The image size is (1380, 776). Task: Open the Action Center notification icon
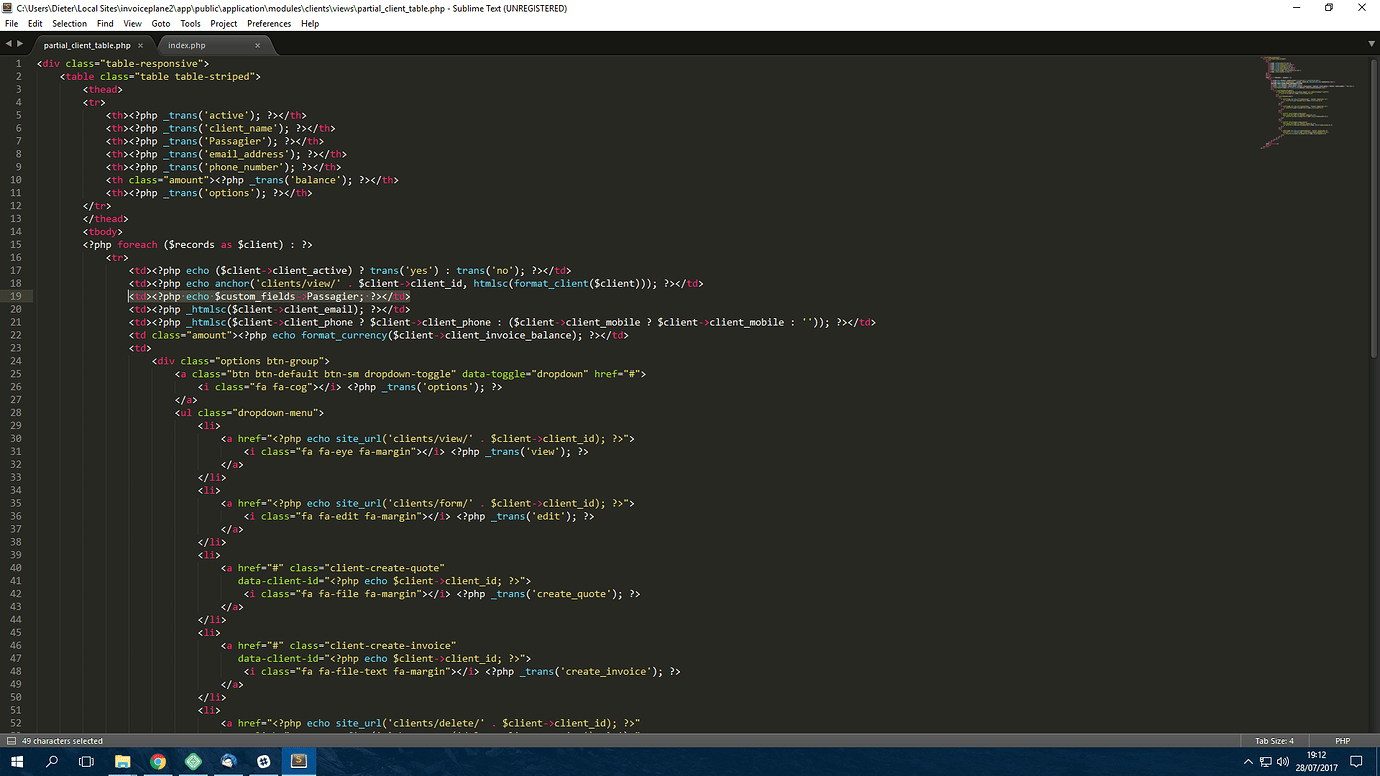(x=1356, y=762)
